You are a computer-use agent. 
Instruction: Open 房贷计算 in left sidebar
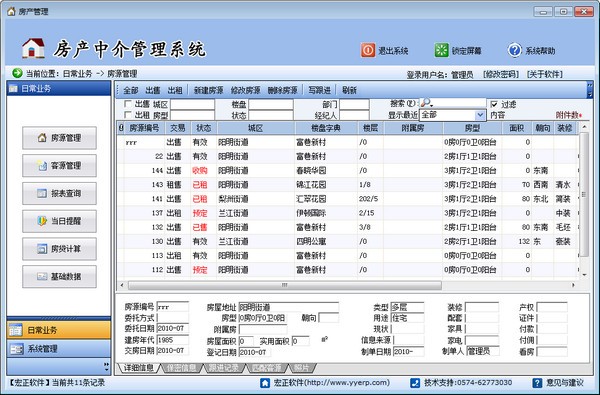pyautogui.click(x=59, y=249)
